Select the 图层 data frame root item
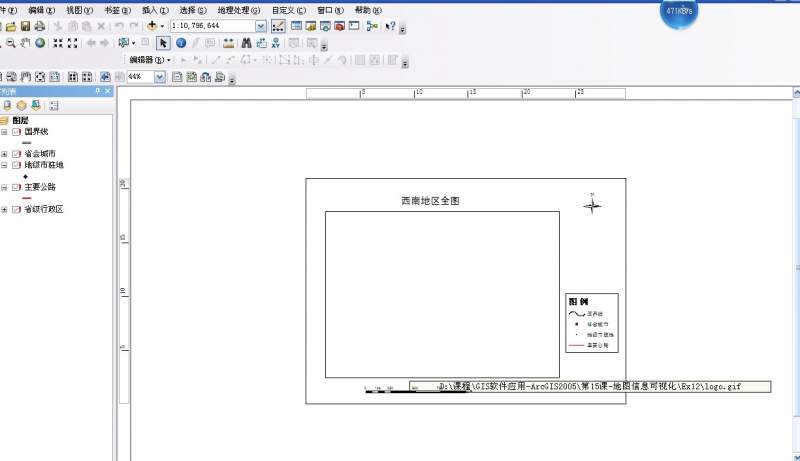Screen dimensions: 800x461 coord(20,121)
